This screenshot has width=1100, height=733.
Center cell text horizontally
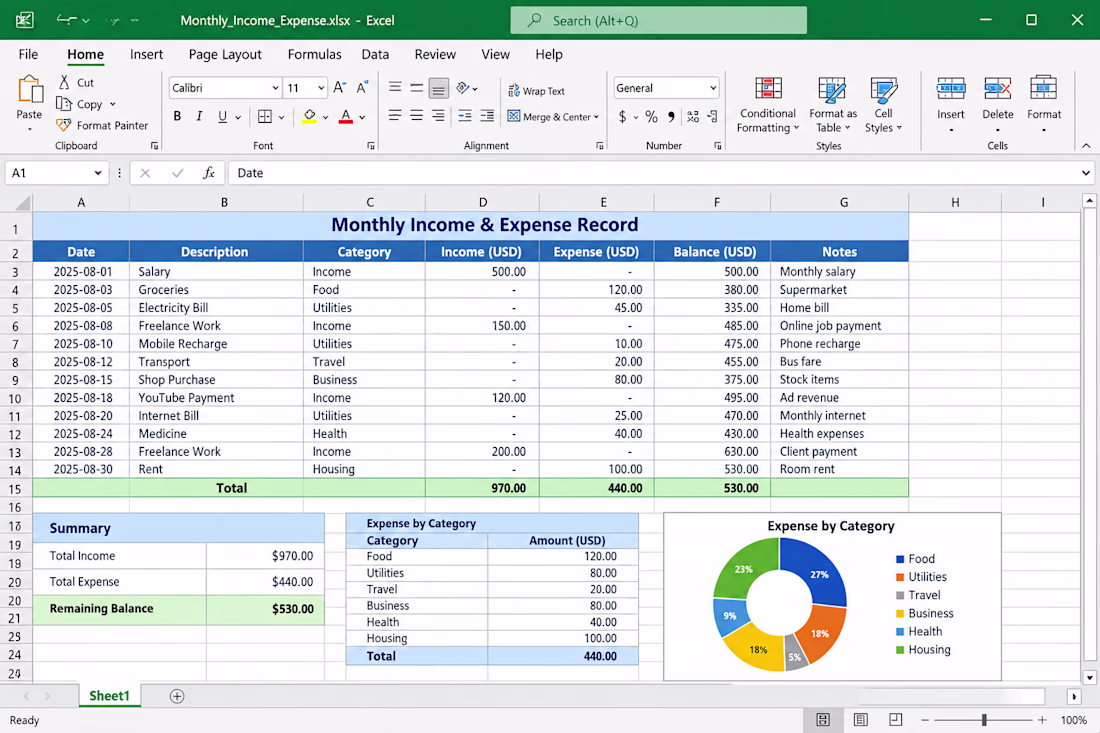pyautogui.click(x=417, y=116)
